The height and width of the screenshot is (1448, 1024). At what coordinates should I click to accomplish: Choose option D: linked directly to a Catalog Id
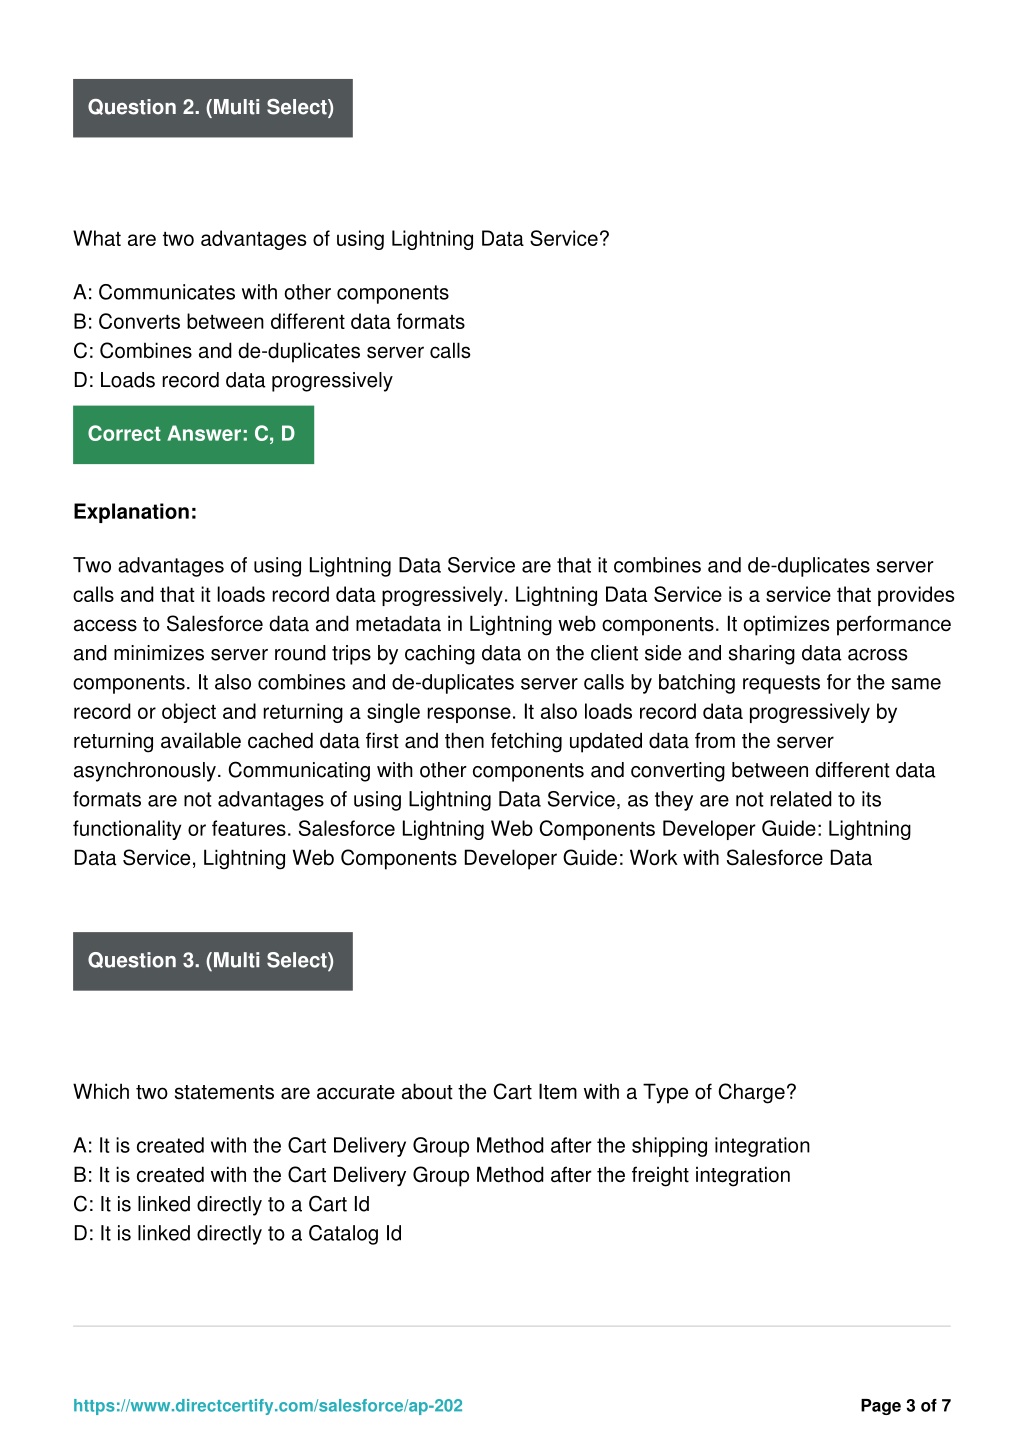238,1233
